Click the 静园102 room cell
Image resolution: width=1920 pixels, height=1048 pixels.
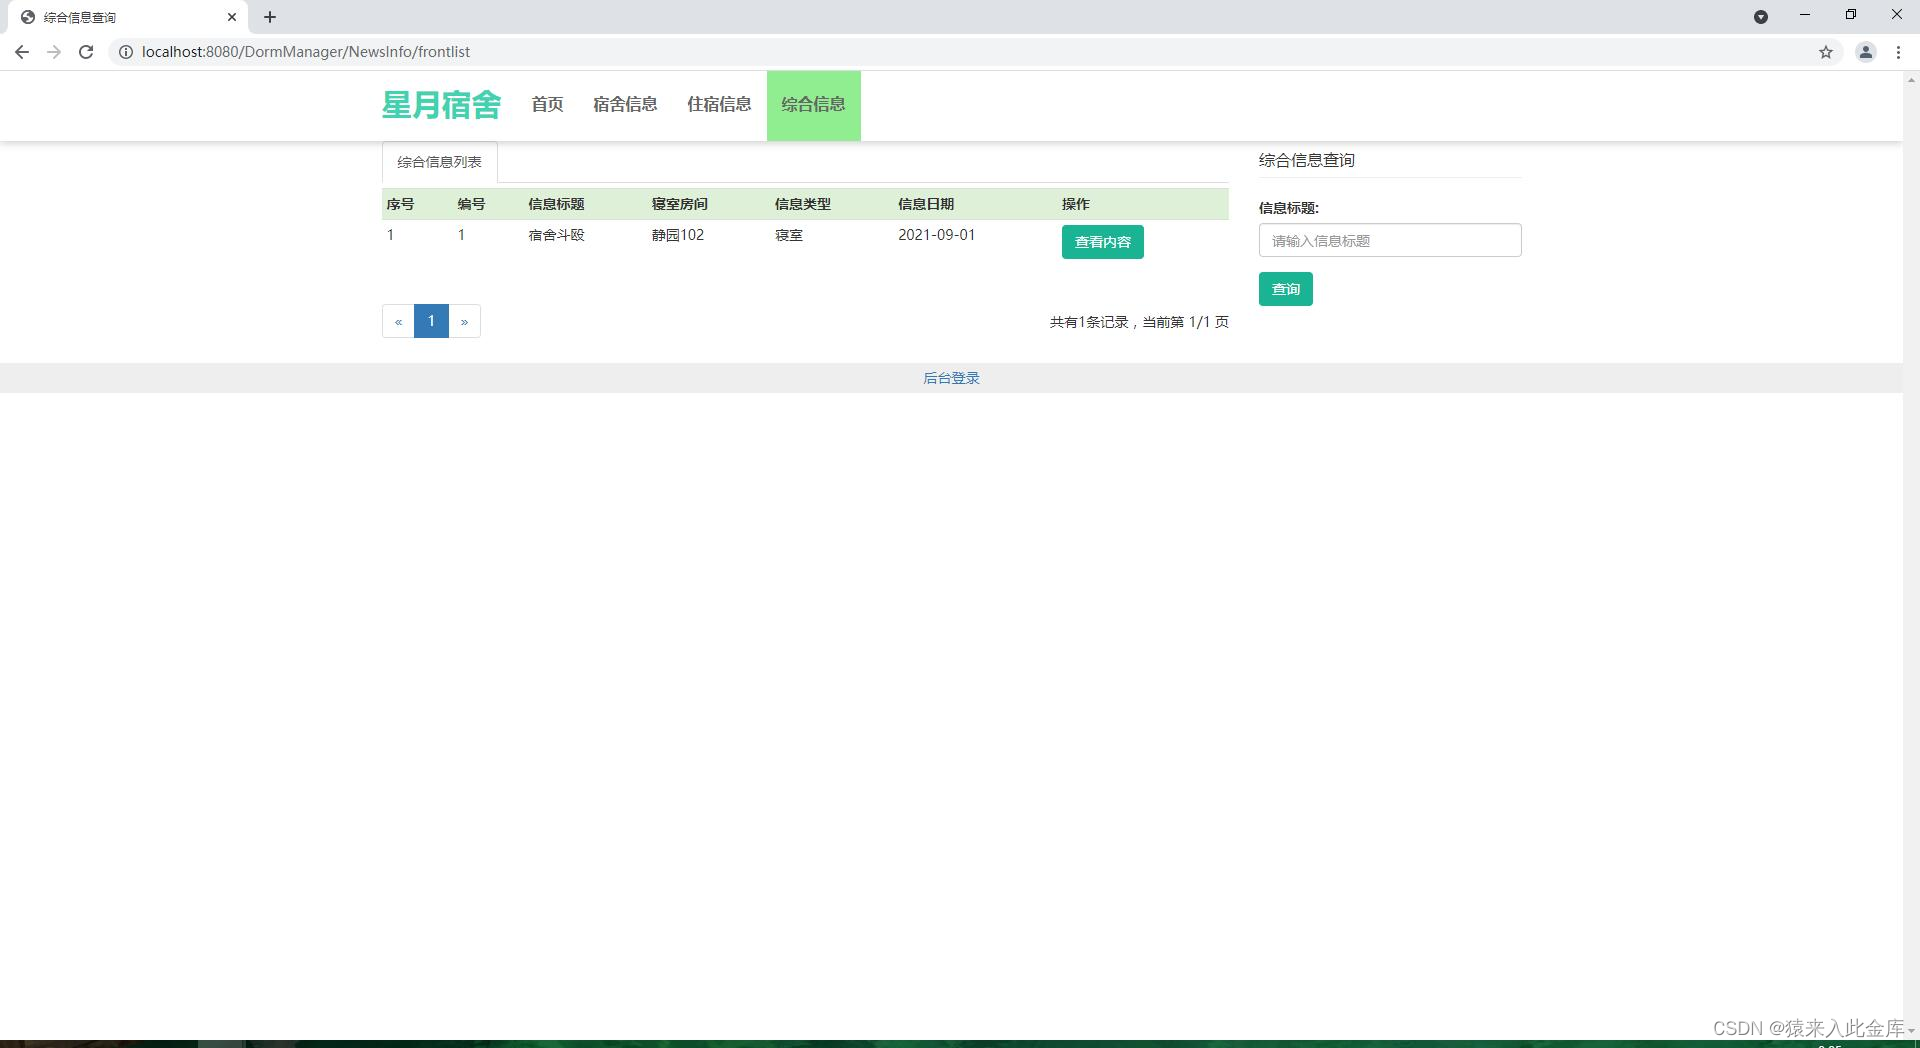(x=678, y=235)
